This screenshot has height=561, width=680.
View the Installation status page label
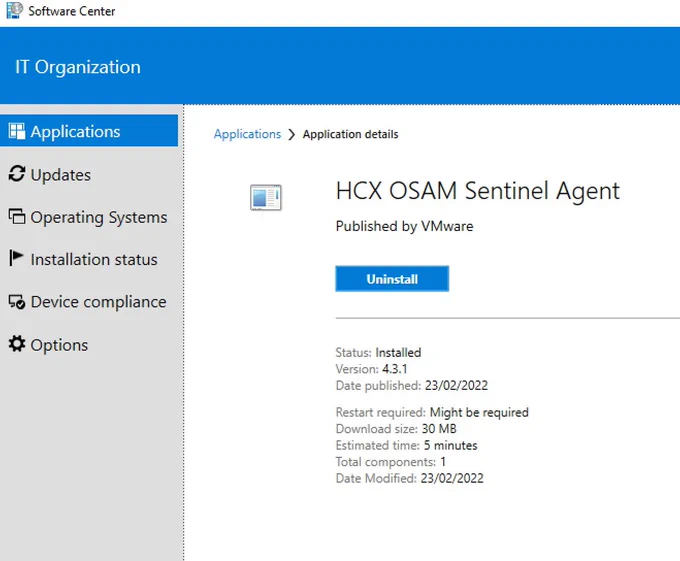pos(94,259)
